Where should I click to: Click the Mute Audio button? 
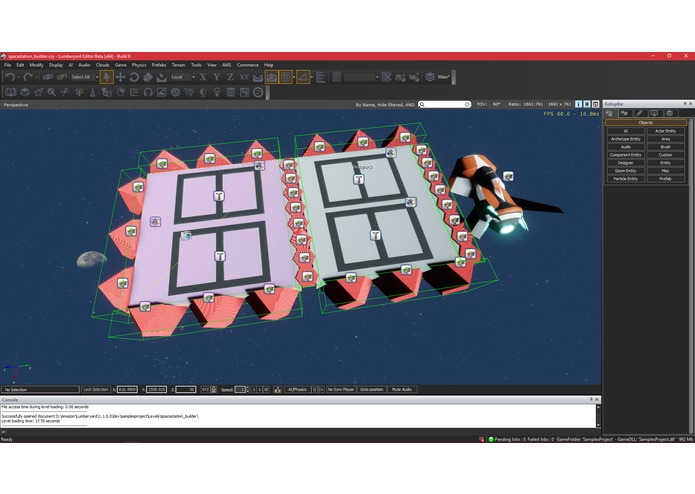click(402, 389)
